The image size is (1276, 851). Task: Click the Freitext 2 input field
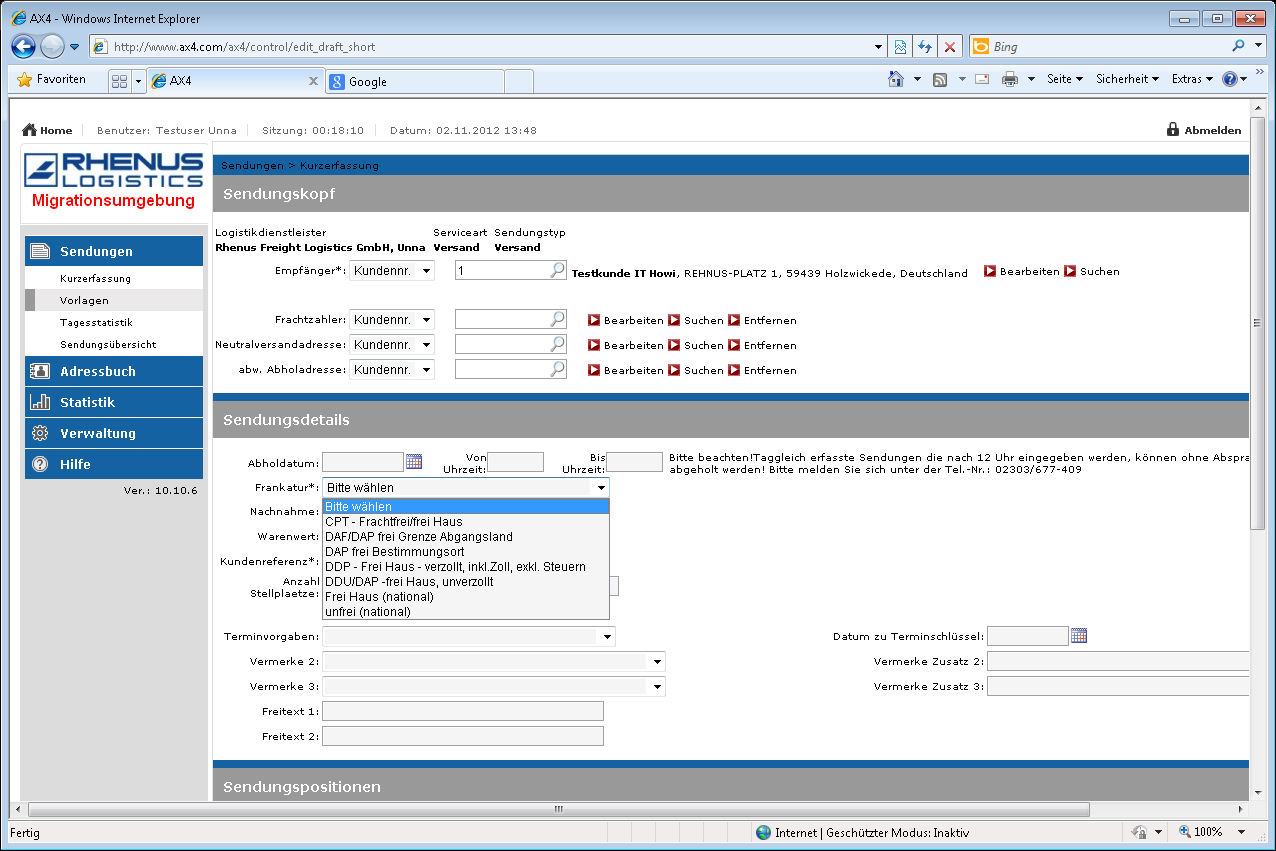pos(463,736)
